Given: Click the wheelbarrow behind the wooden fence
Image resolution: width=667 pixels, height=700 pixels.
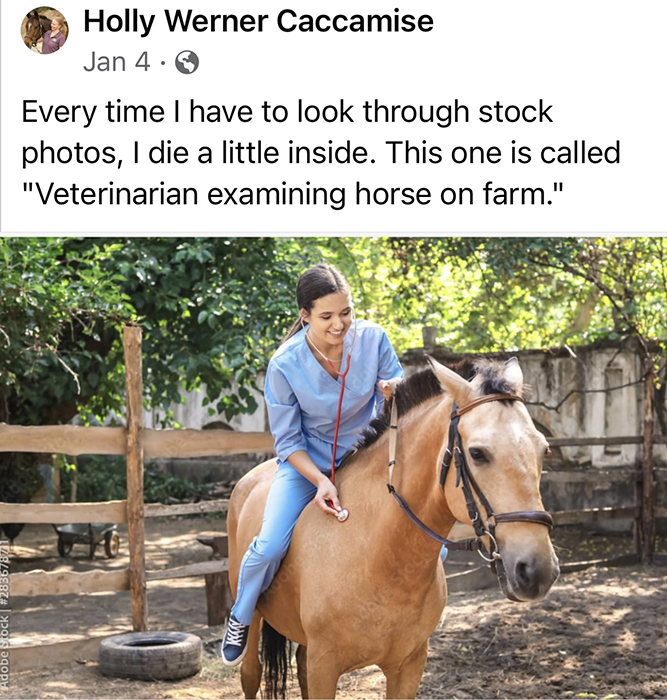Looking at the screenshot, I should (87, 539).
